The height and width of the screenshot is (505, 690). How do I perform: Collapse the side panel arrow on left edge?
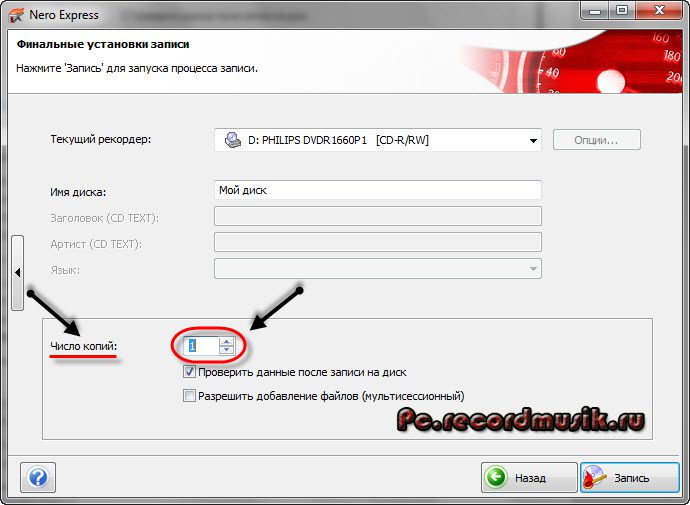17,273
